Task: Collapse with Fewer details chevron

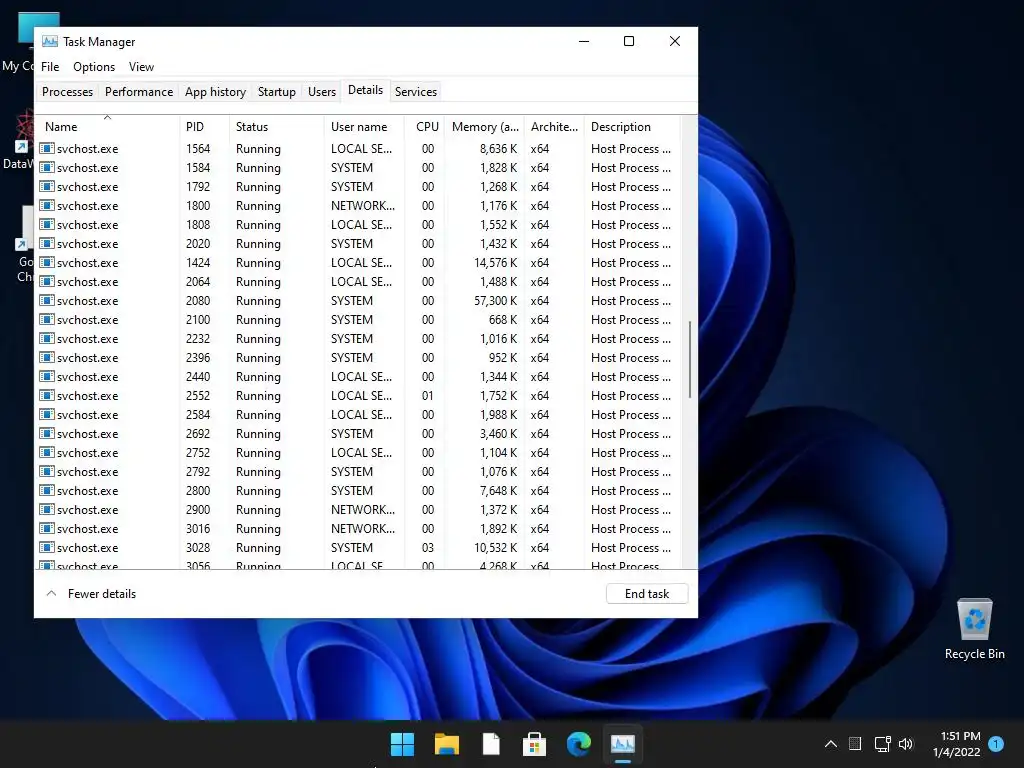Action: [x=52, y=594]
